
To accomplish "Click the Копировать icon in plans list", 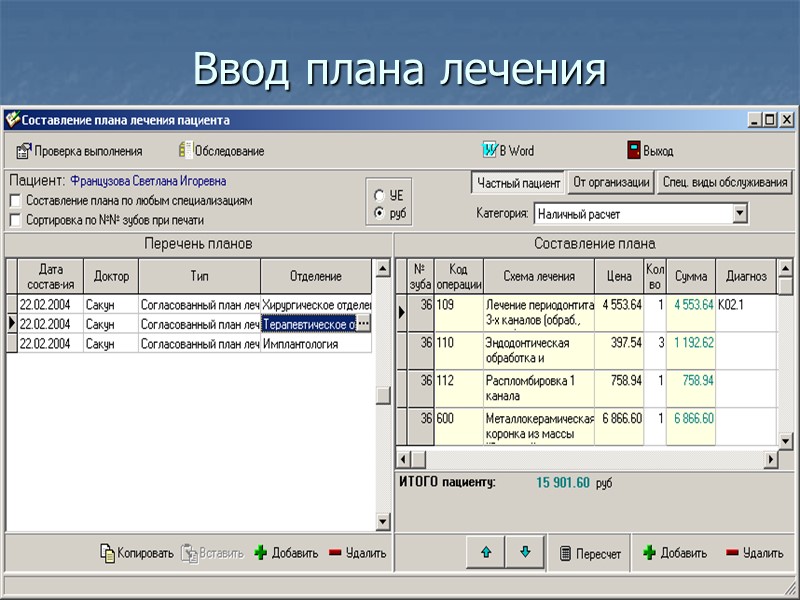I will pyautogui.click(x=108, y=554).
